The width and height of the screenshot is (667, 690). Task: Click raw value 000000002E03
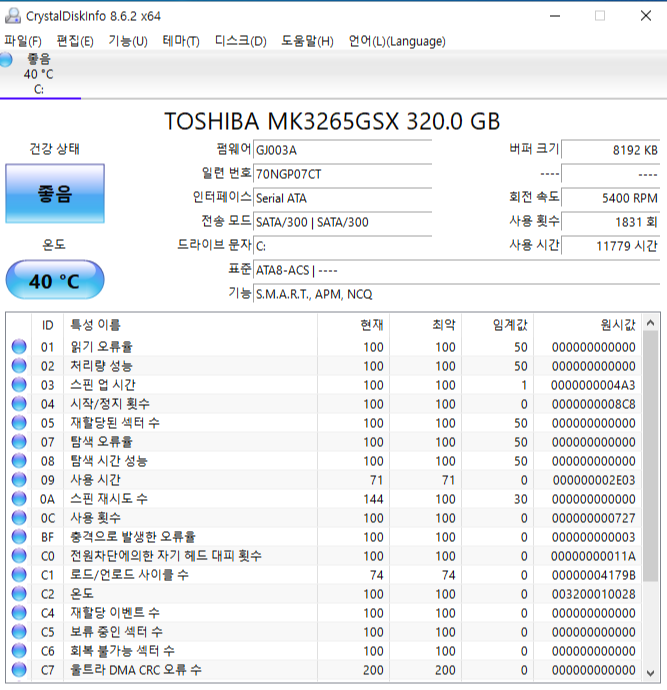coord(593,480)
